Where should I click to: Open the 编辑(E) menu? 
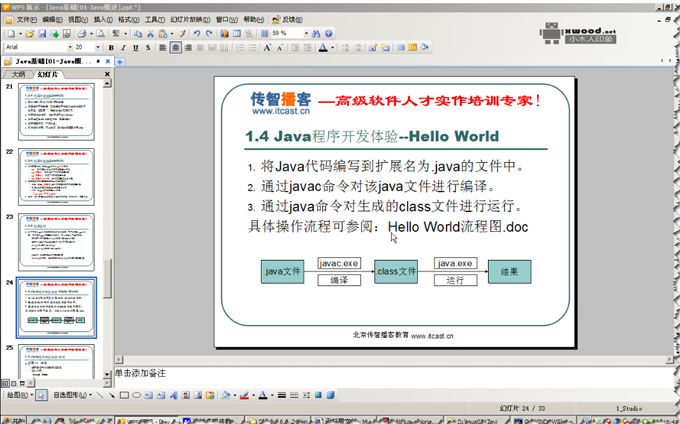52,20
